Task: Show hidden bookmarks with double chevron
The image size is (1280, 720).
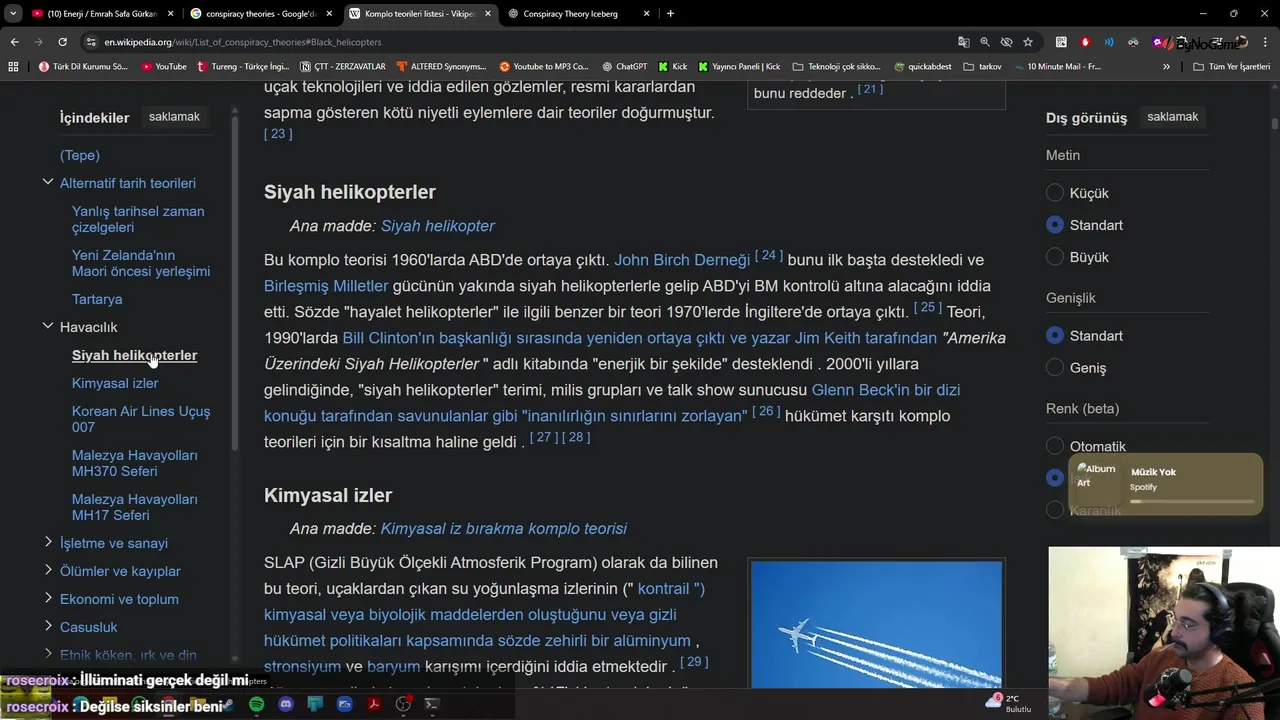Action: click(1166, 66)
